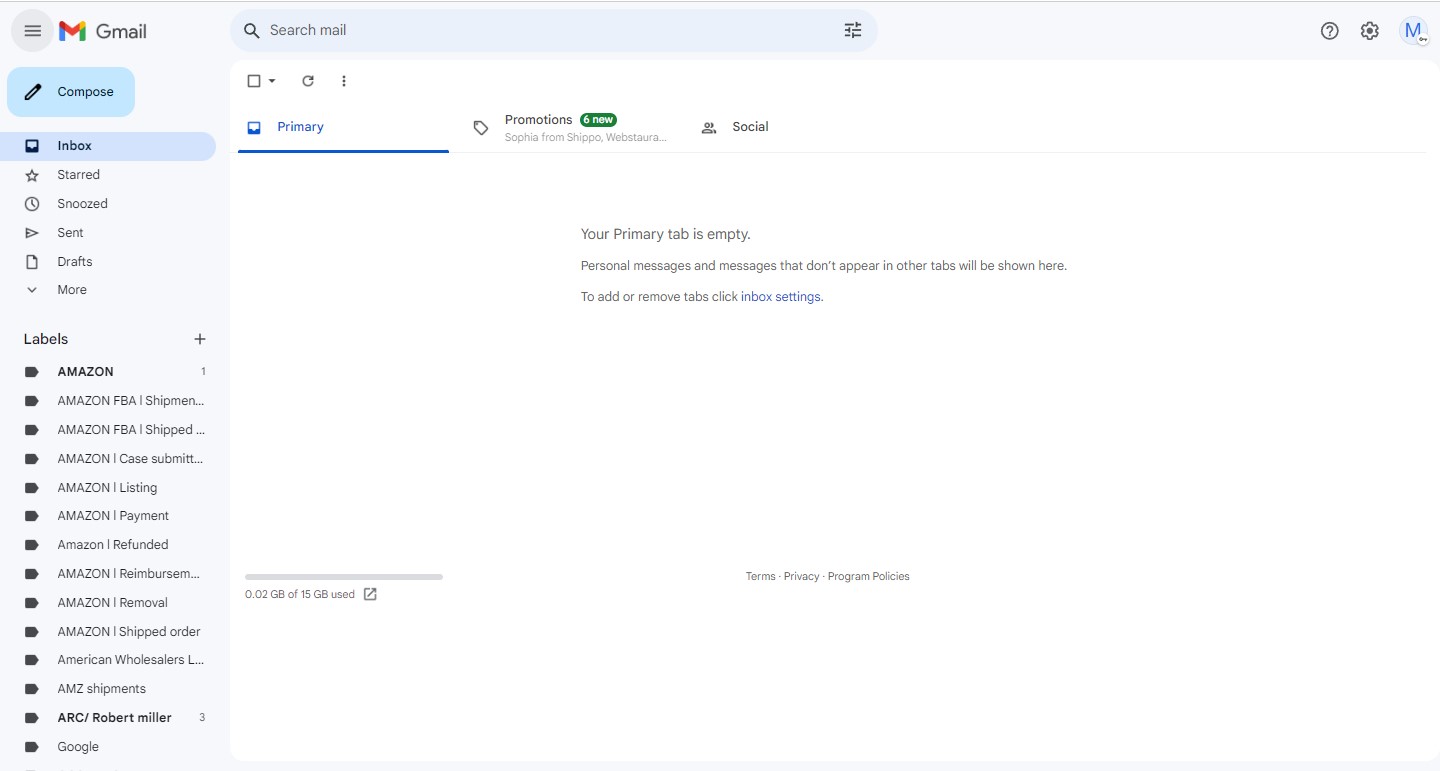This screenshot has height=771, width=1440.
Task: Open the AMAZON | Removal label
Action: click(x=108, y=603)
